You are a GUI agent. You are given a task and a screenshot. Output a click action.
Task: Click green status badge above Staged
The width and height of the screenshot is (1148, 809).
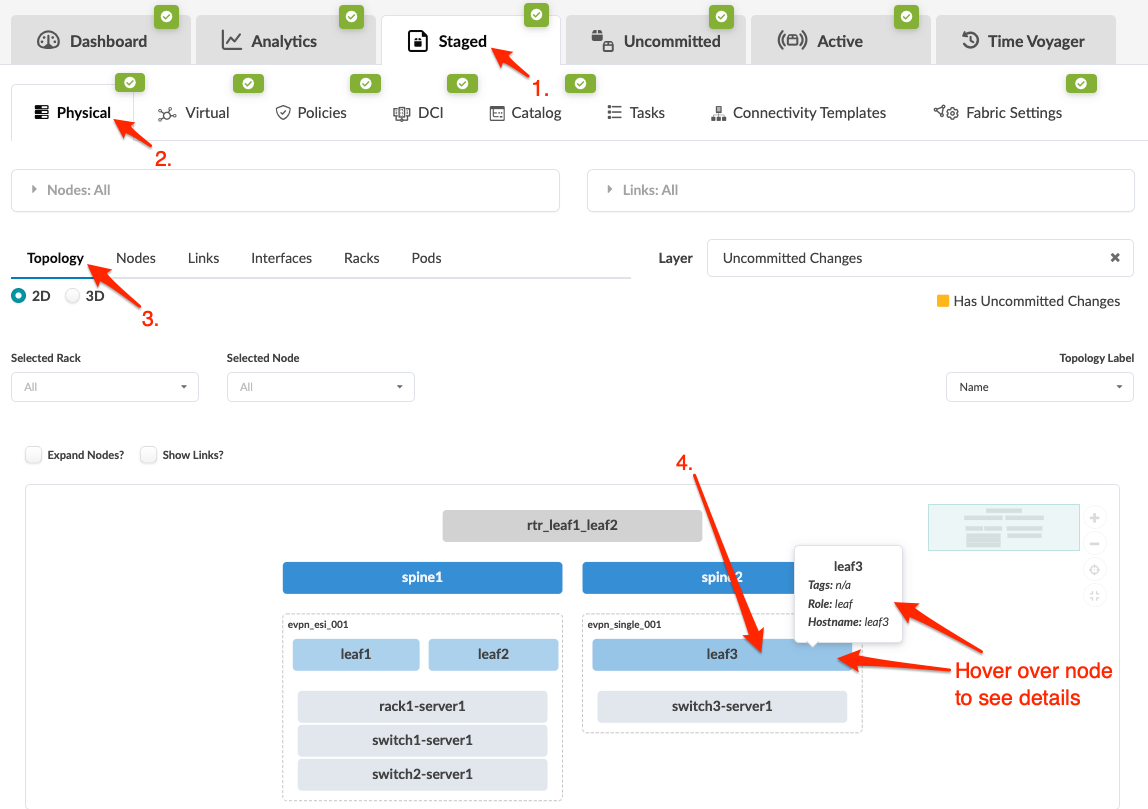(537, 15)
